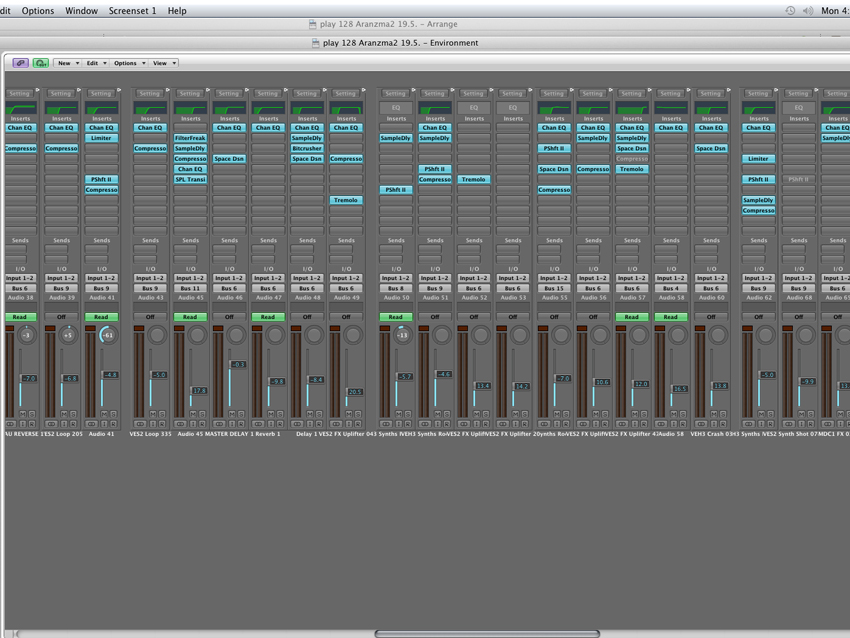Record-enable the Audio 58 channel
The width and height of the screenshot is (850, 638).
pos(682,424)
